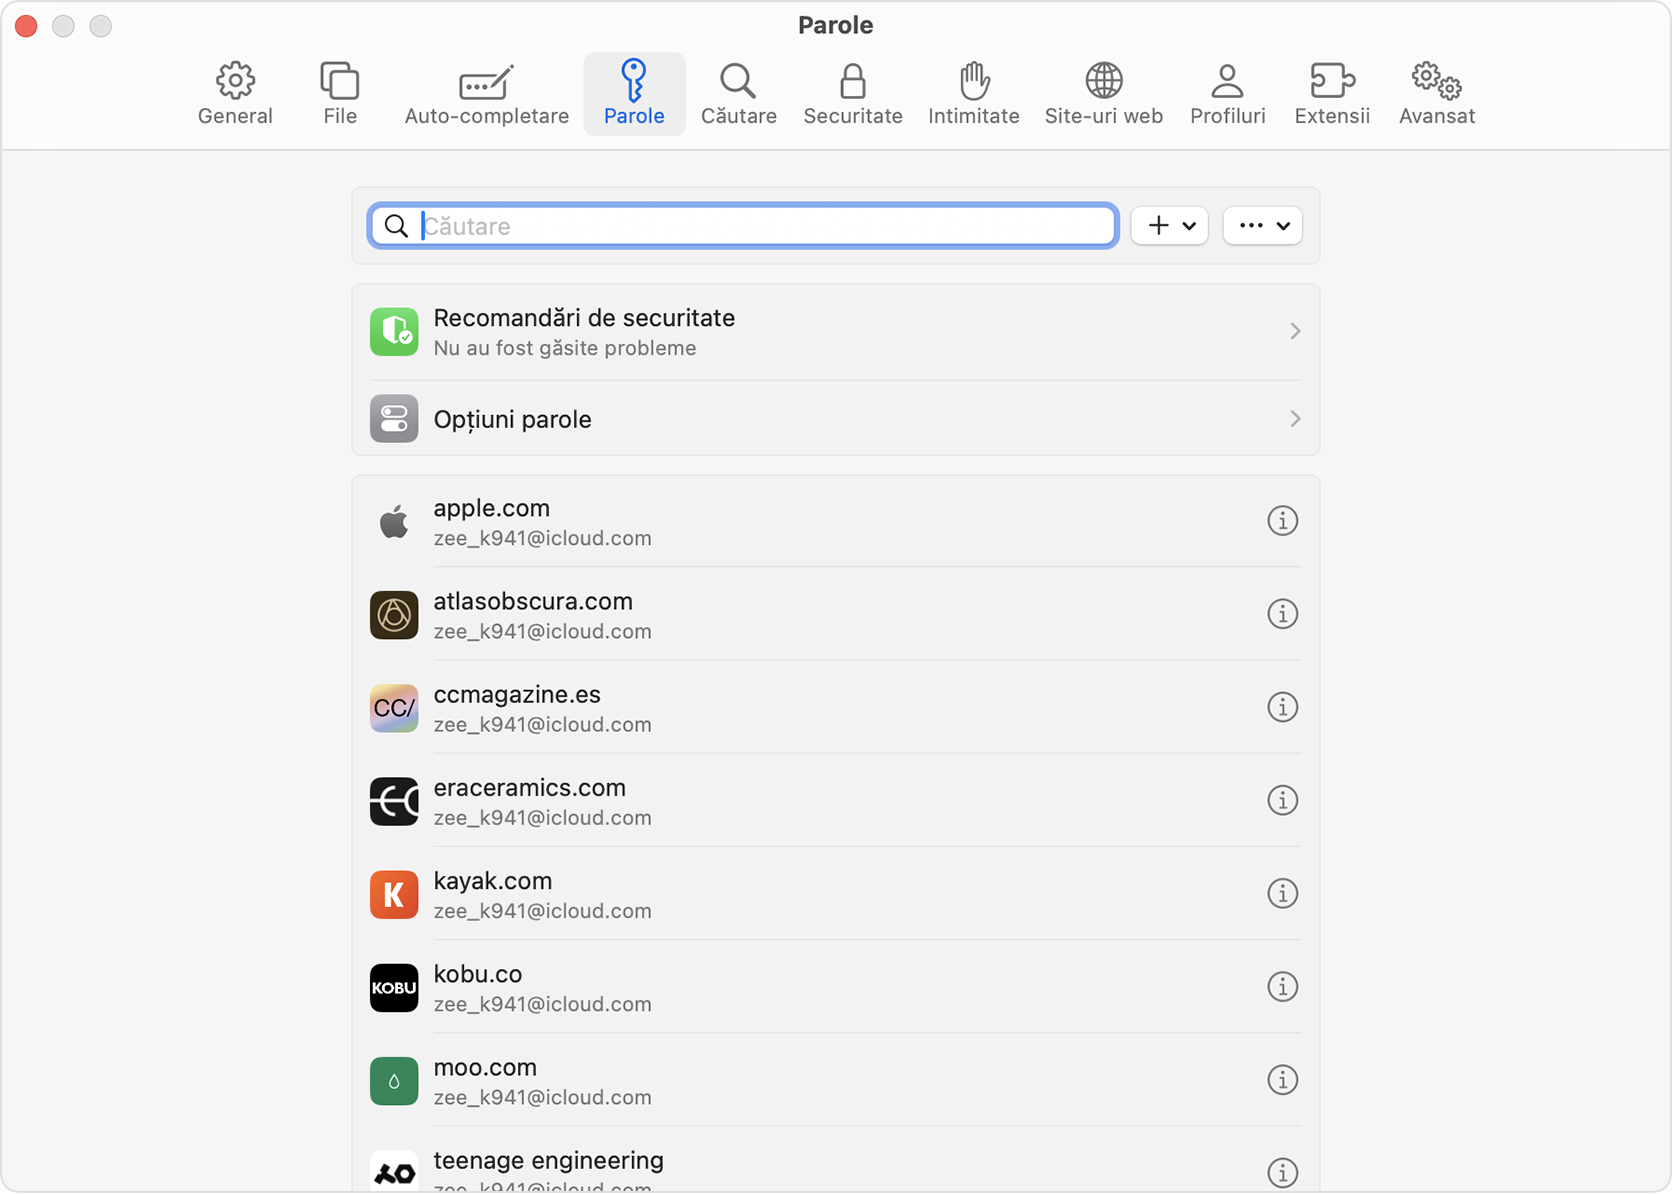Select the ccmagazine.es entry
1672x1194 pixels.
(836, 708)
